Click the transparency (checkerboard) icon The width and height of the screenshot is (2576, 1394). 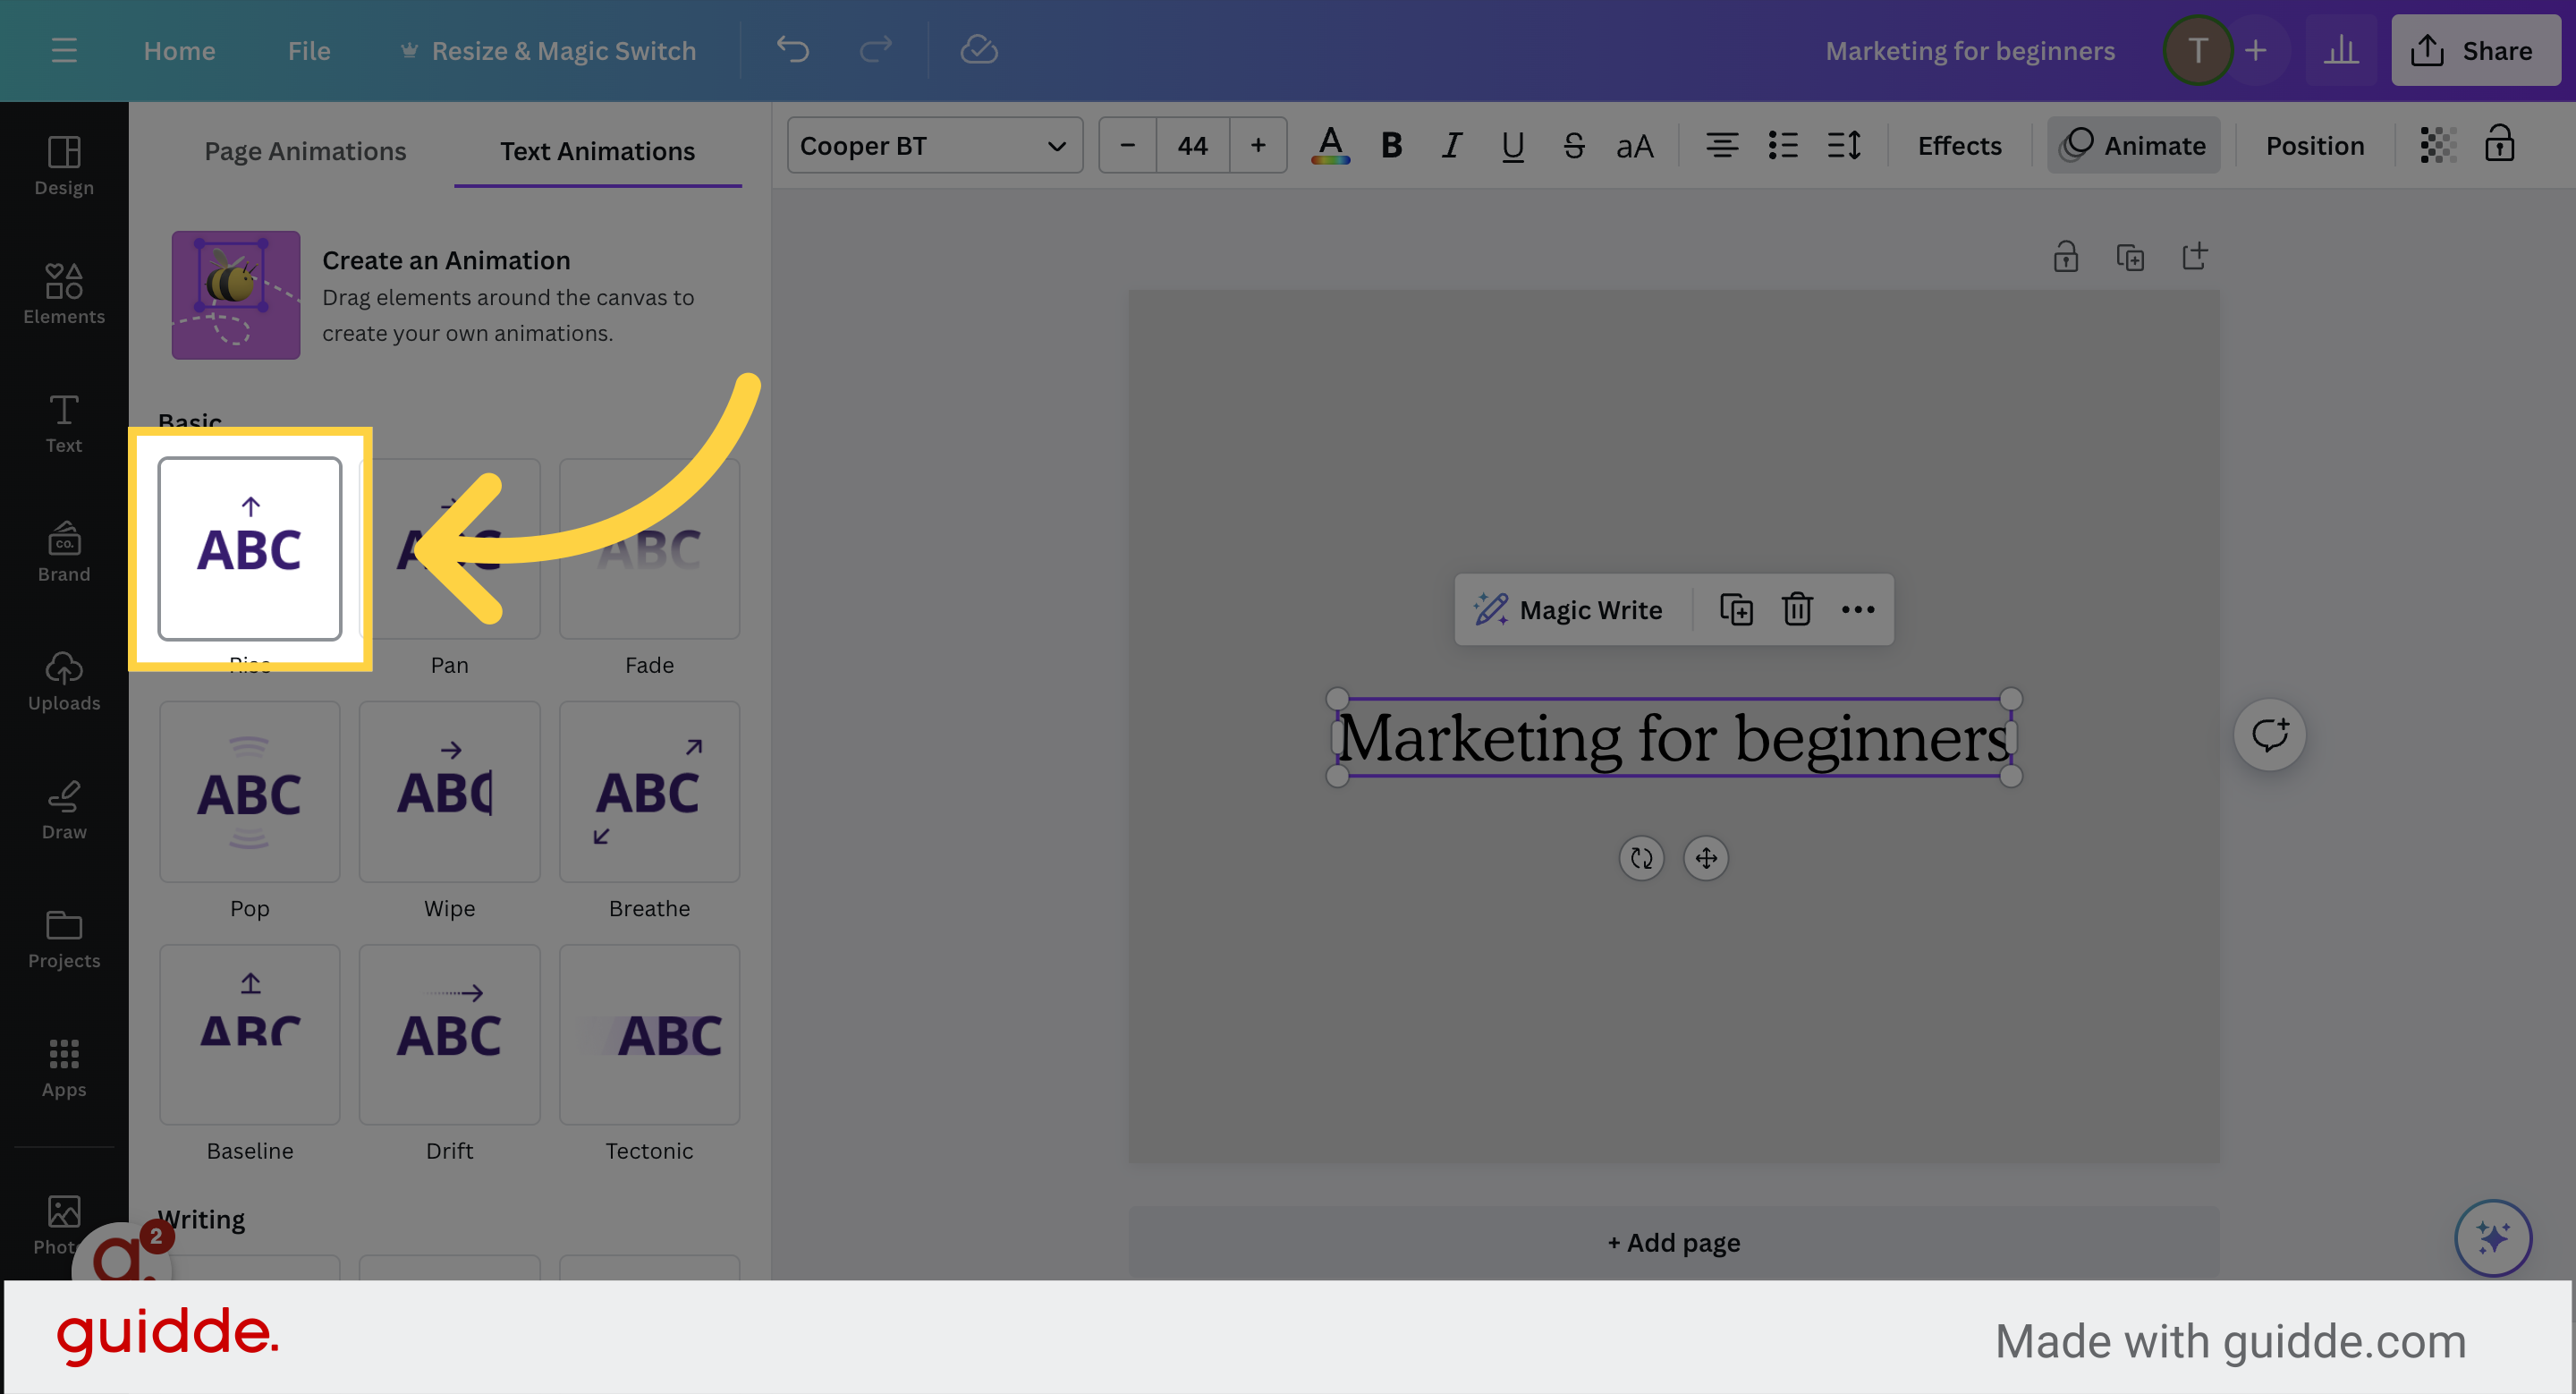pyautogui.click(x=2438, y=145)
